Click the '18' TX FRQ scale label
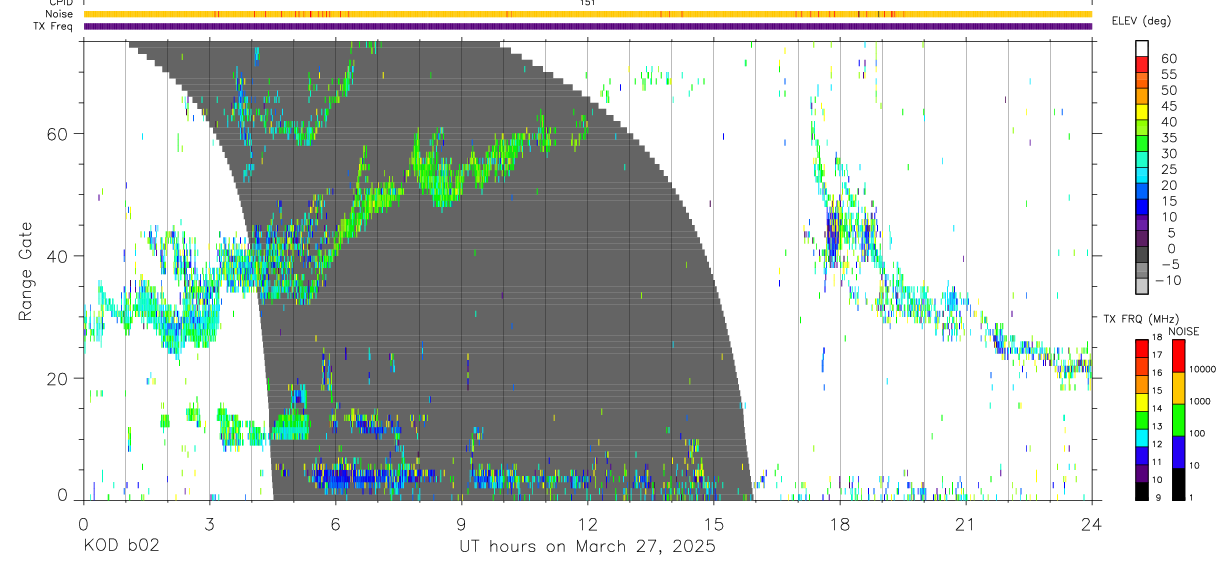Viewport: 1228px width, 567px height. point(1159,338)
